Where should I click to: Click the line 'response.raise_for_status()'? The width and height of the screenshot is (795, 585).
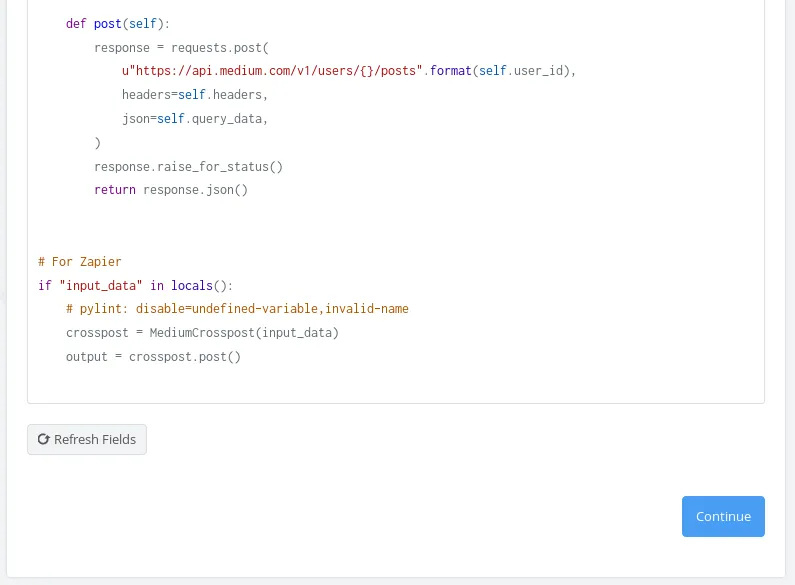click(189, 167)
